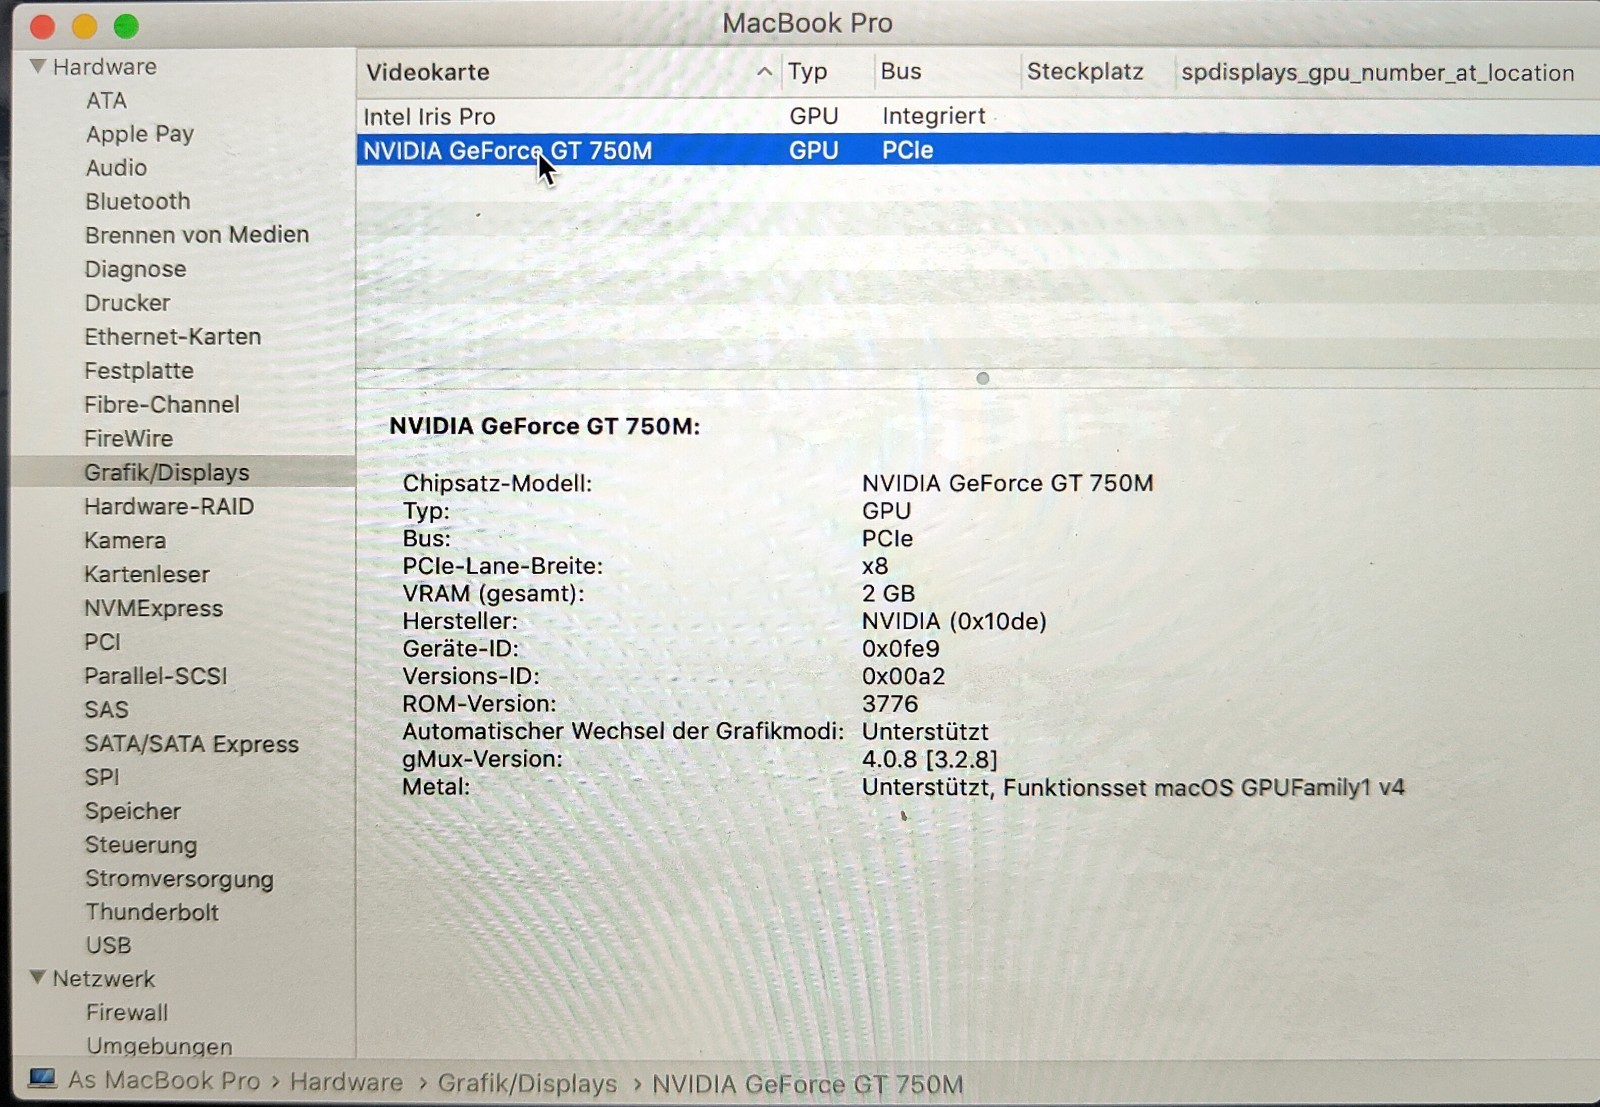Select Drucker in the sidebar

point(127,302)
